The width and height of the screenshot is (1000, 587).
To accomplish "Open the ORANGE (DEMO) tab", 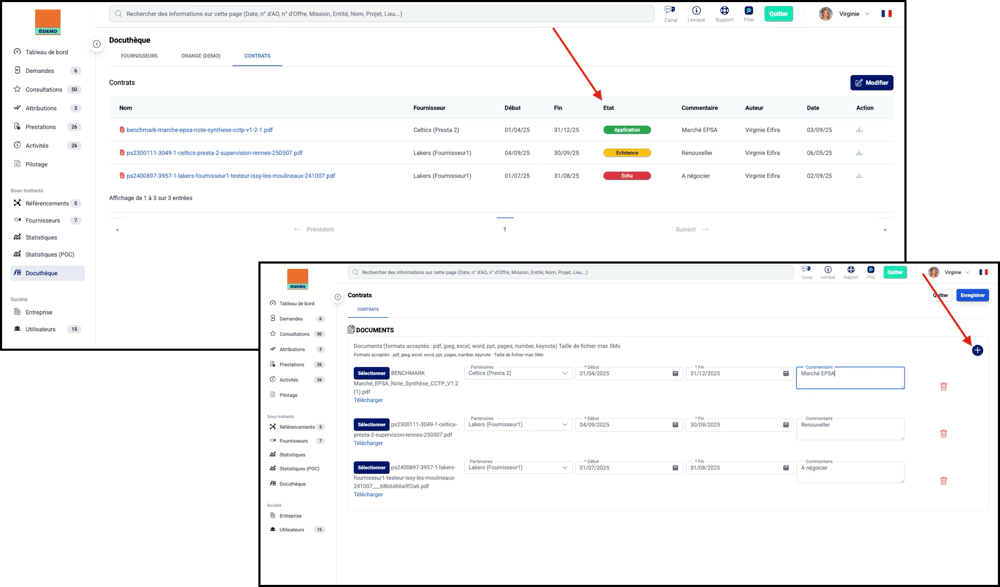I will (200, 56).
